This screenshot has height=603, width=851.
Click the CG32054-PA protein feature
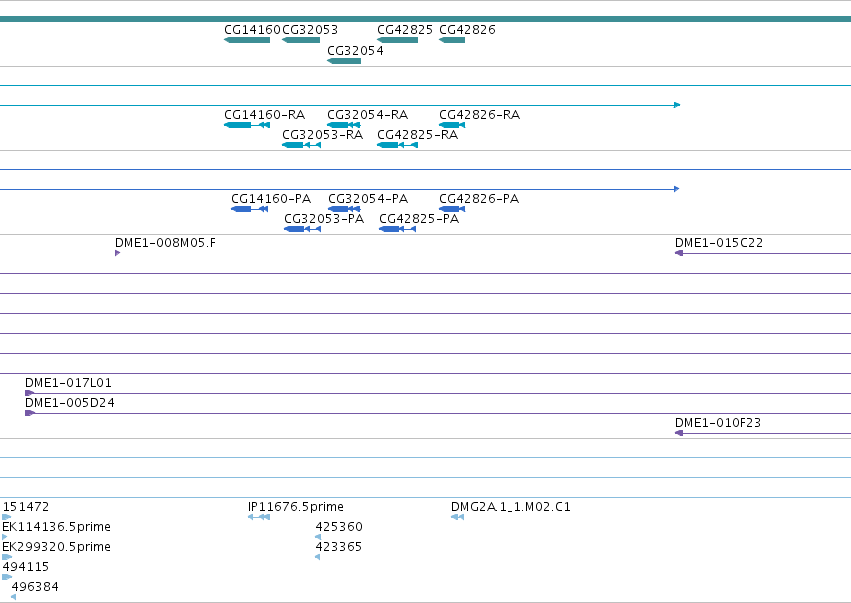345,209
